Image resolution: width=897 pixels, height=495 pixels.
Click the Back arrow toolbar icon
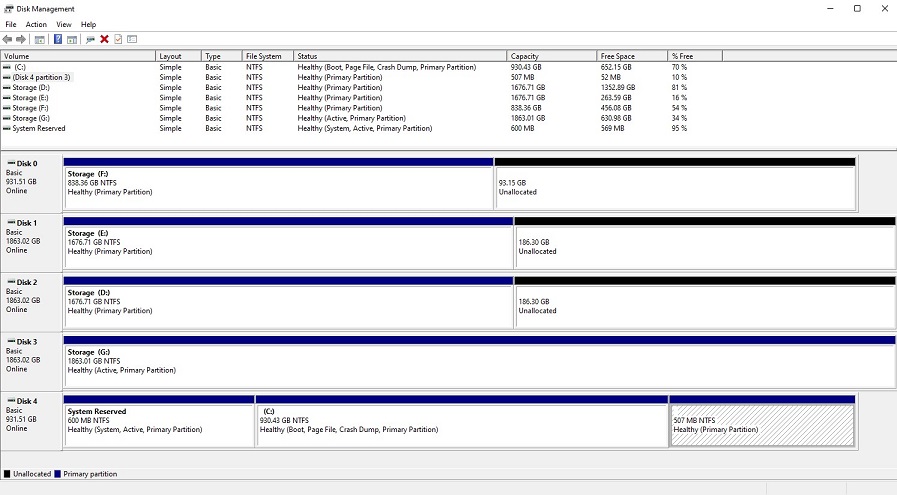pyautogui.click(x=8, y=39)
